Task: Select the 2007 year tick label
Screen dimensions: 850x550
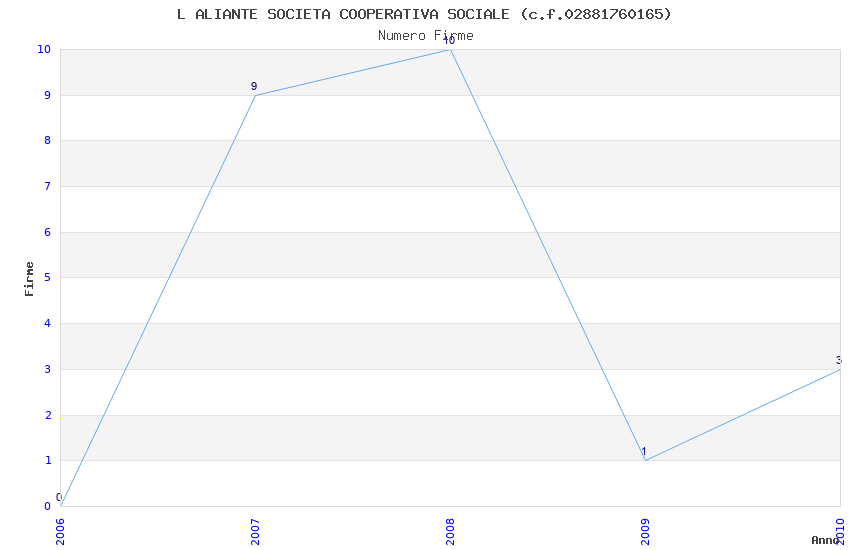Action: tap(255, 532)
